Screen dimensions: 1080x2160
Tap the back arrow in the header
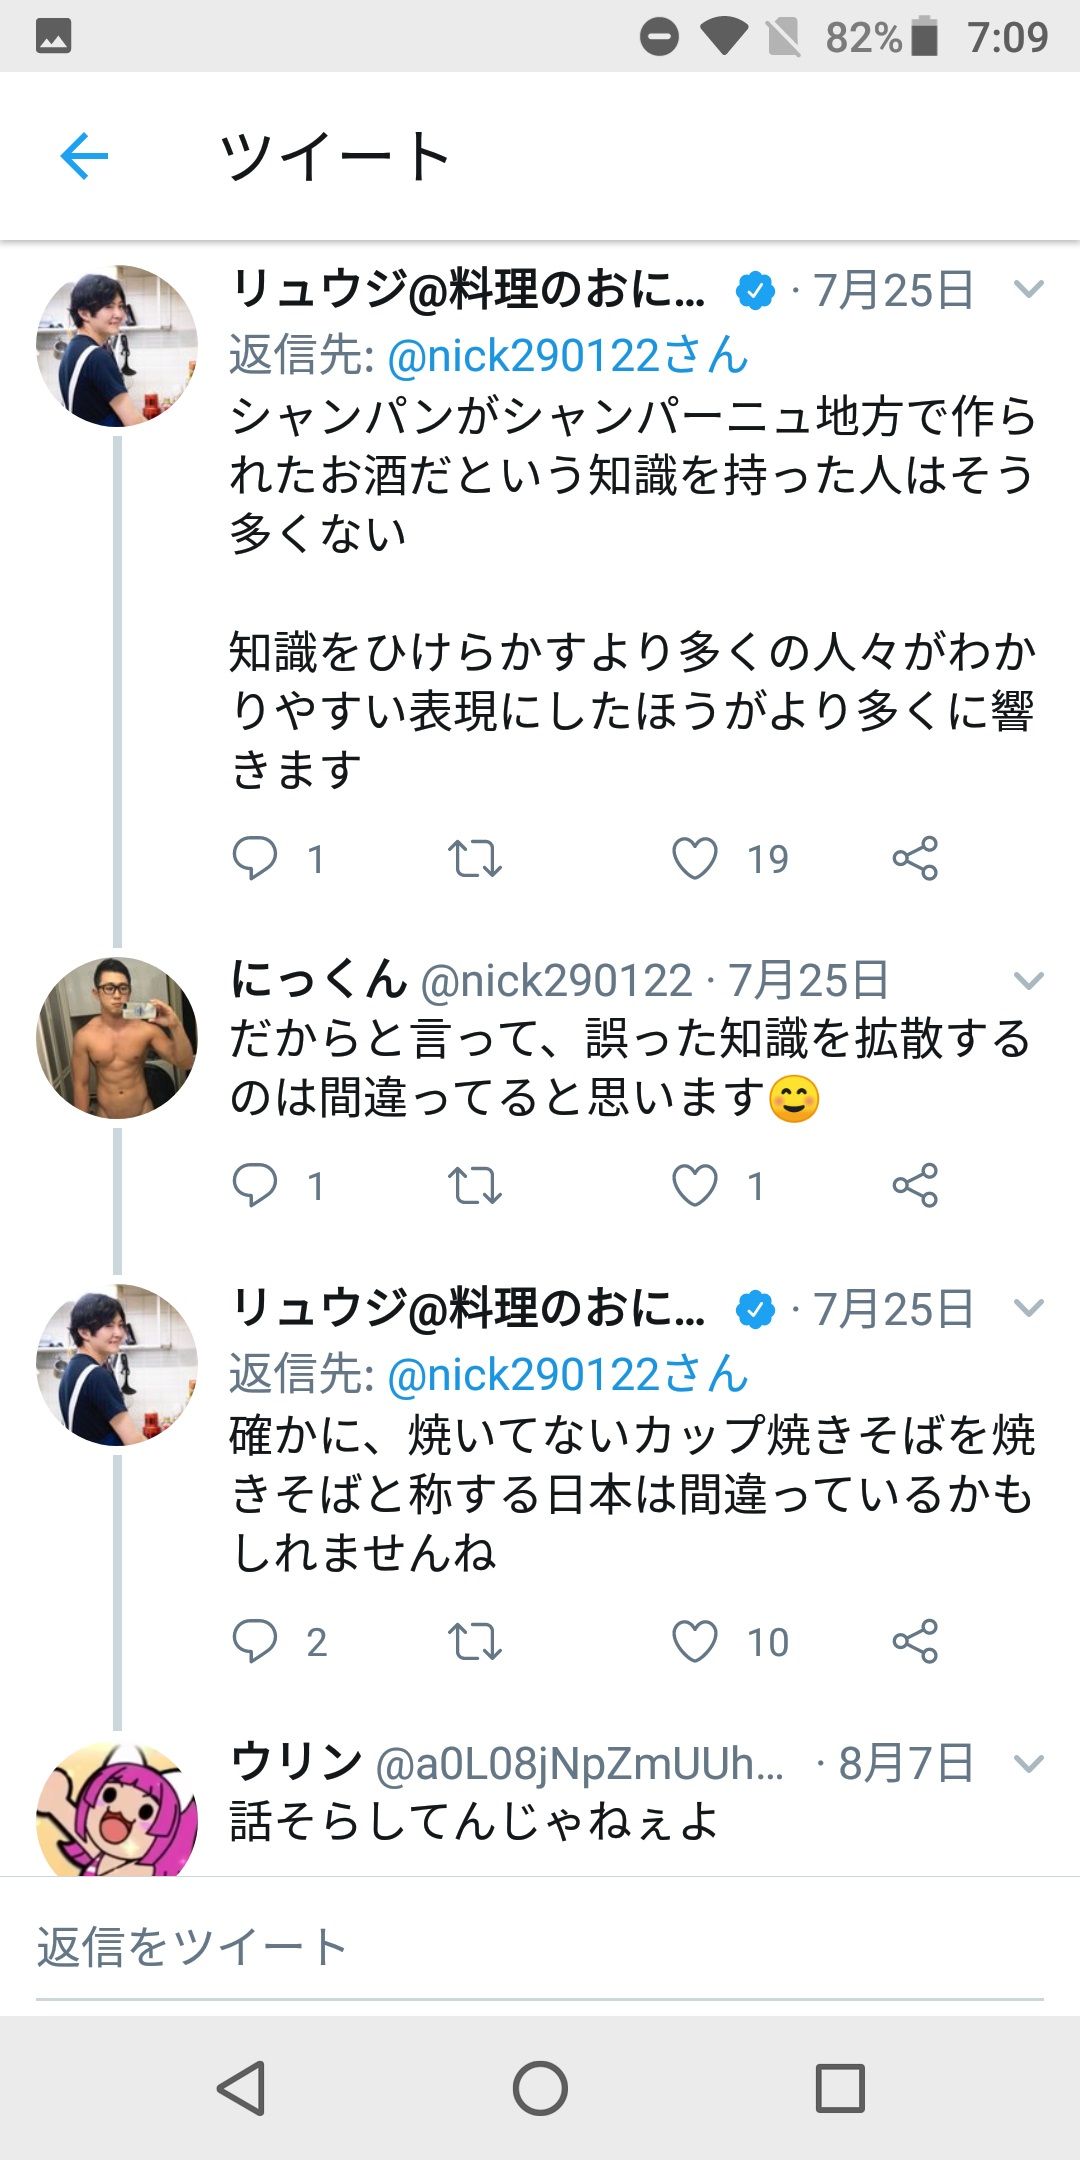84,156
